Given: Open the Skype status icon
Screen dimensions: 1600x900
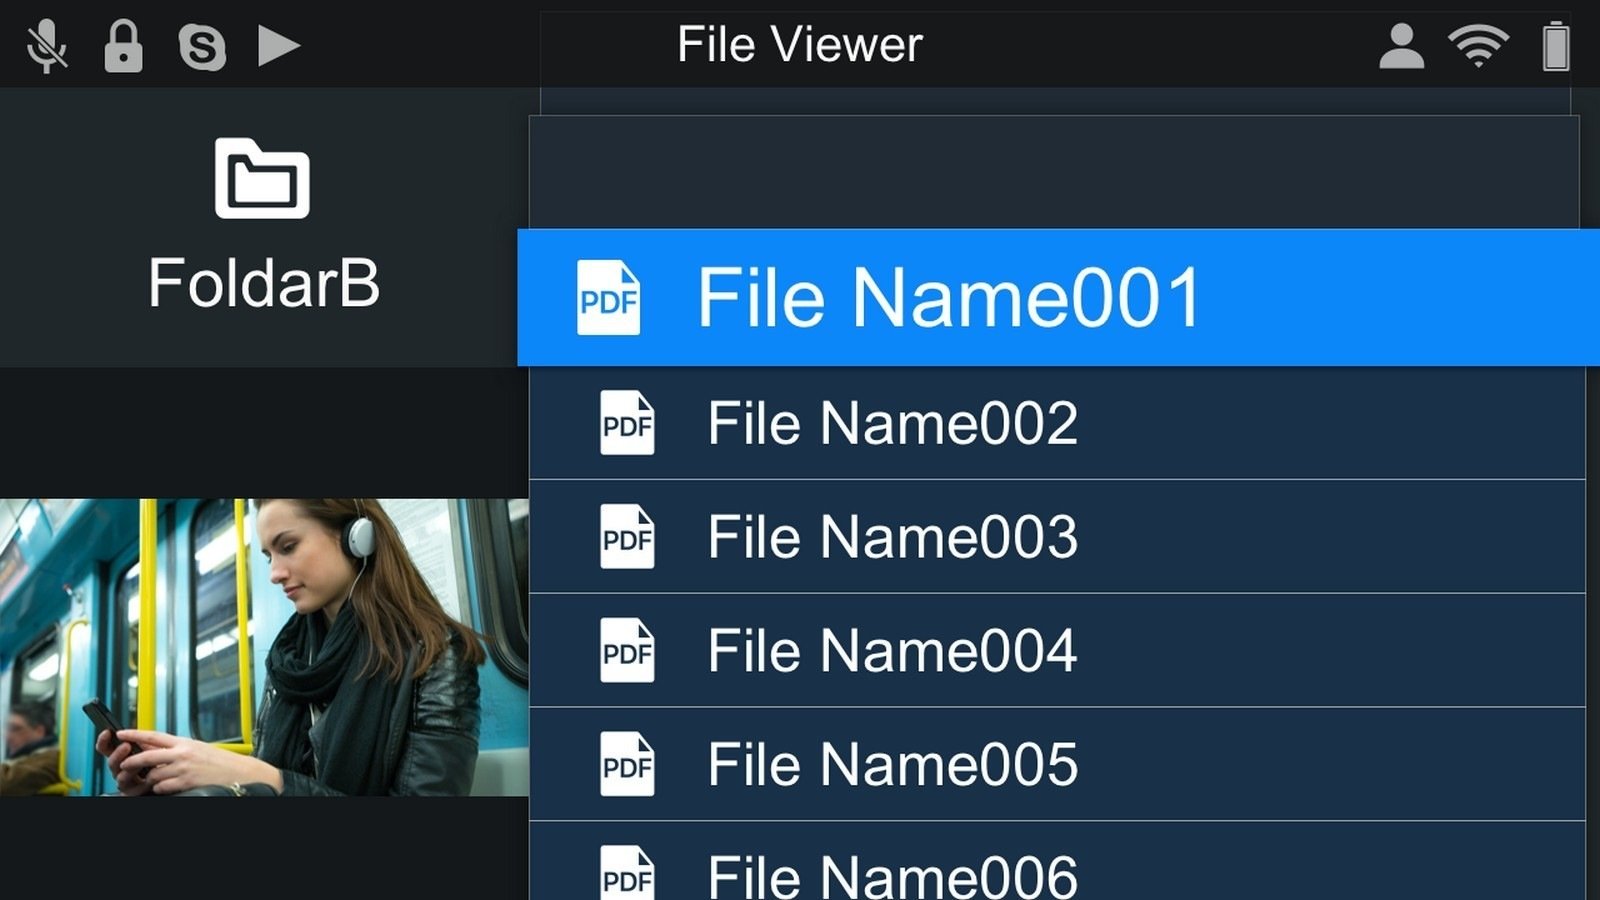Looking at the screenshot, I should tap(202, 47).
